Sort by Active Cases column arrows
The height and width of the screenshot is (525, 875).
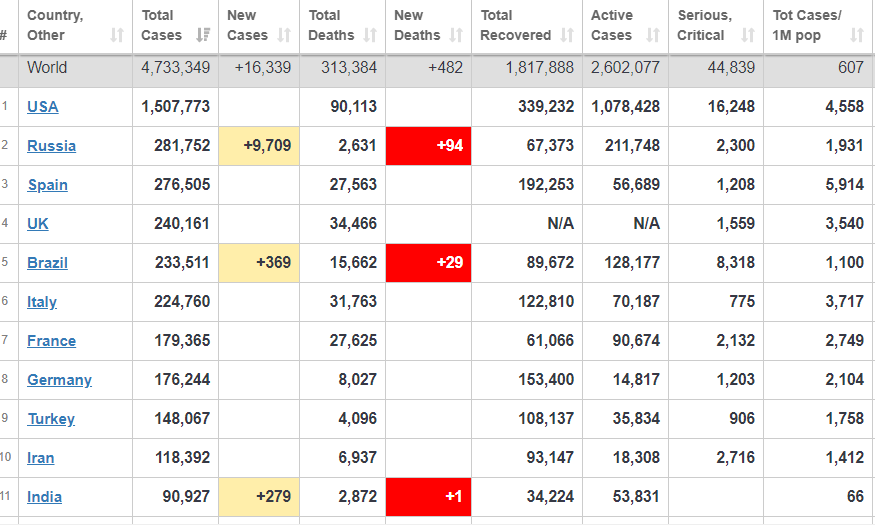653,35
